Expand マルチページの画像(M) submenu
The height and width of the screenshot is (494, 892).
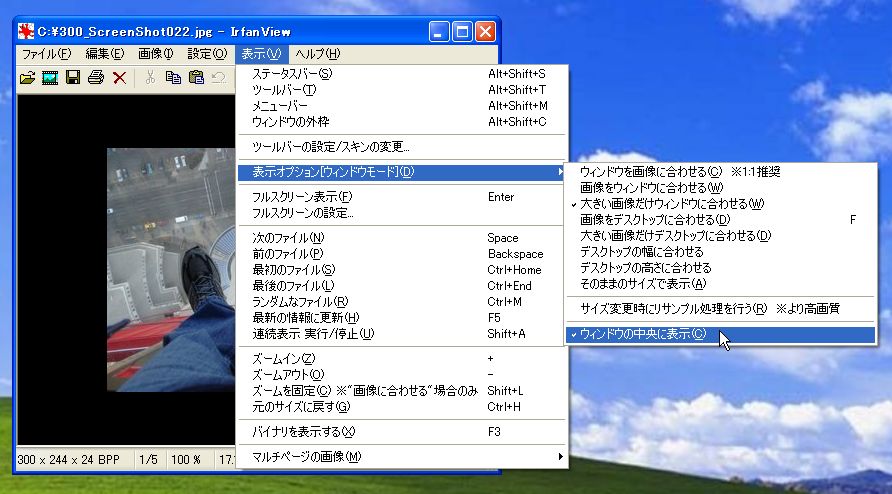402,456
